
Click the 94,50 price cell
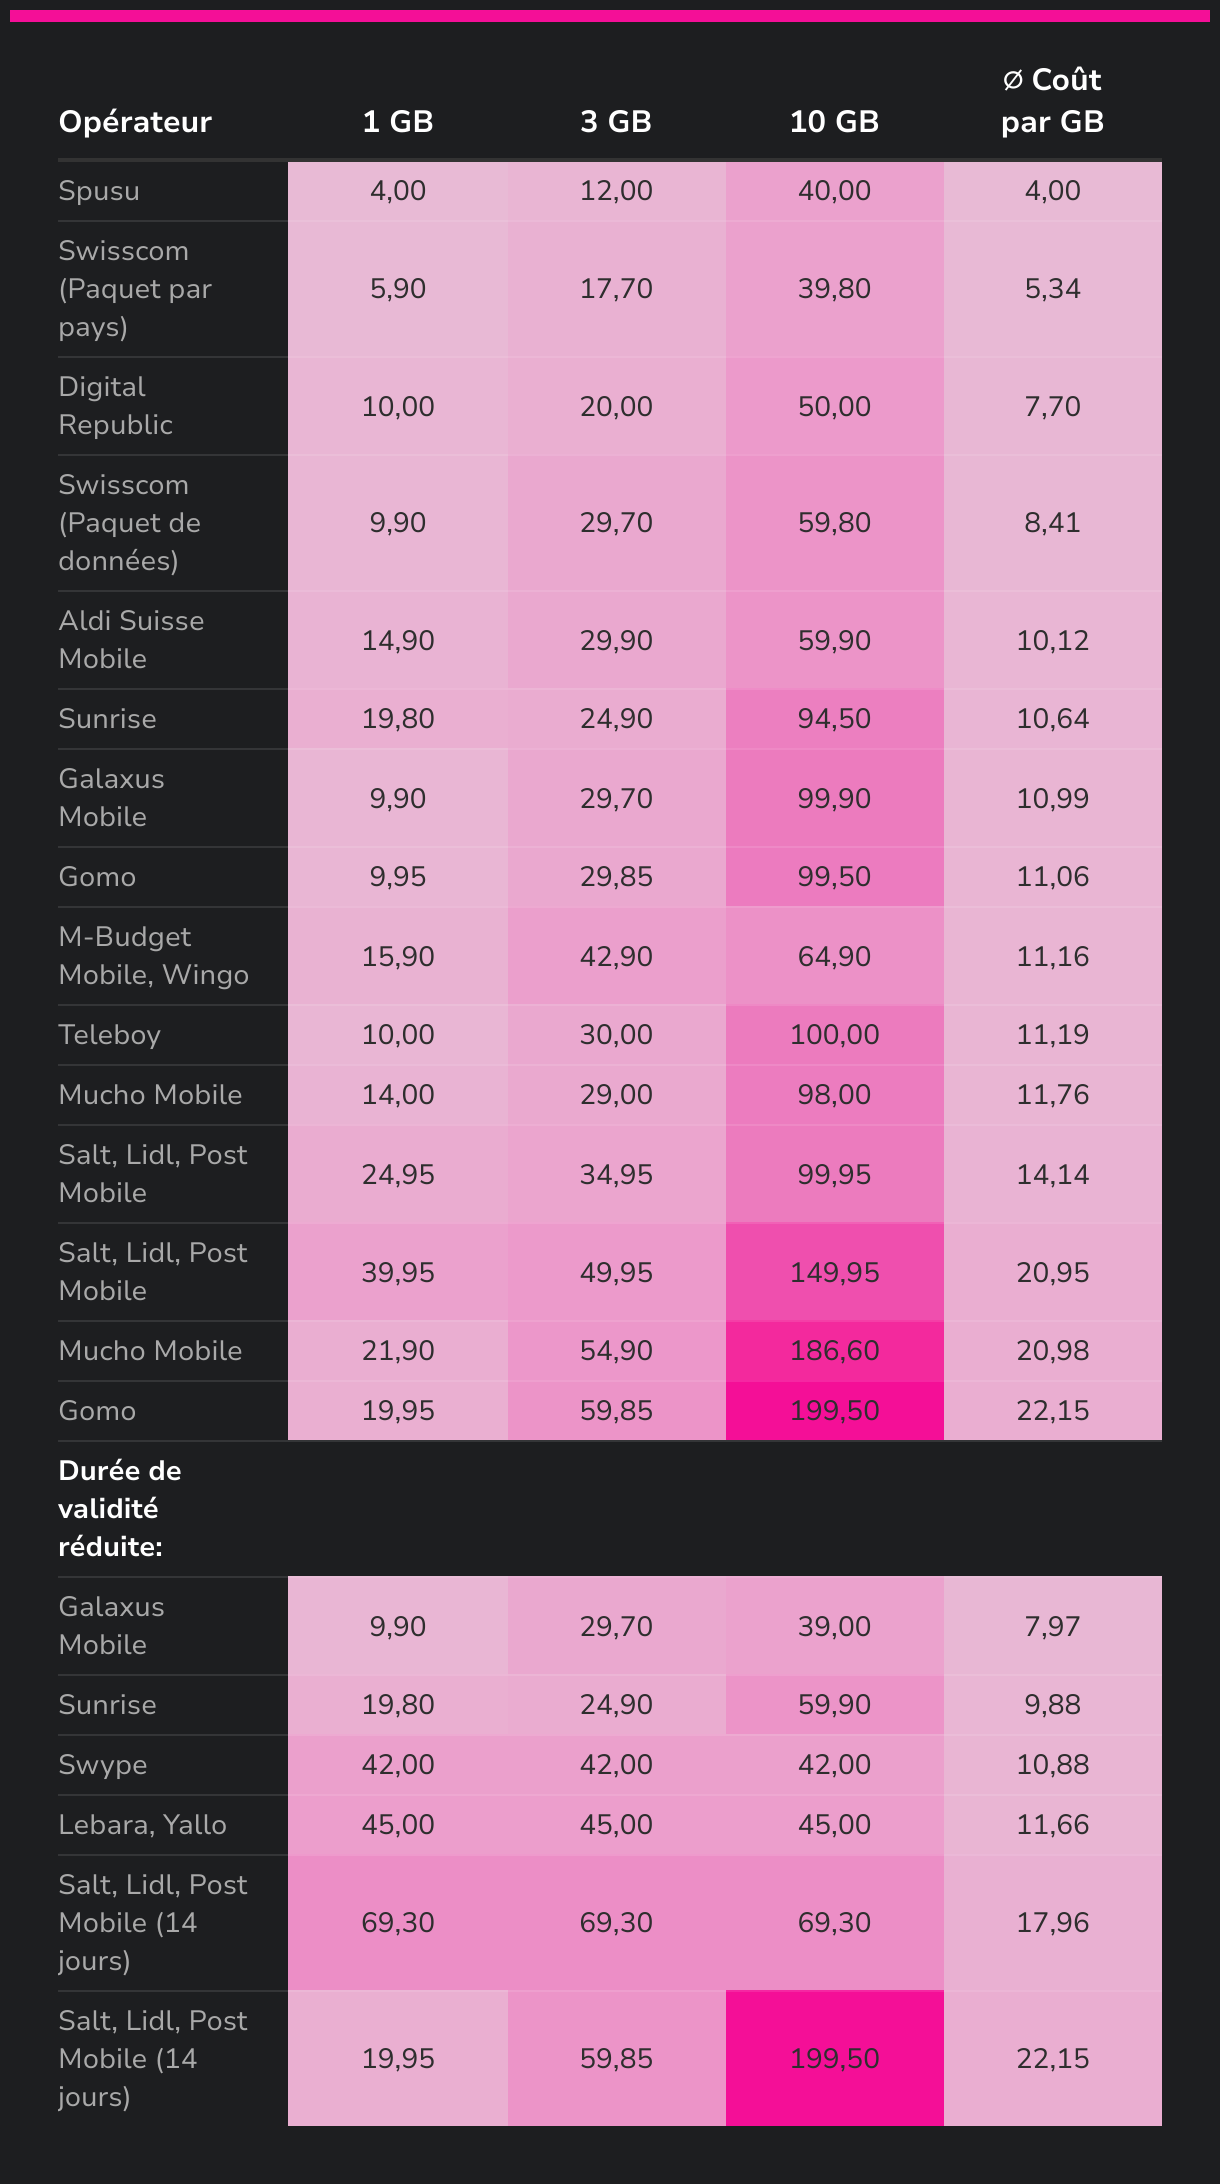pos(834,719)
